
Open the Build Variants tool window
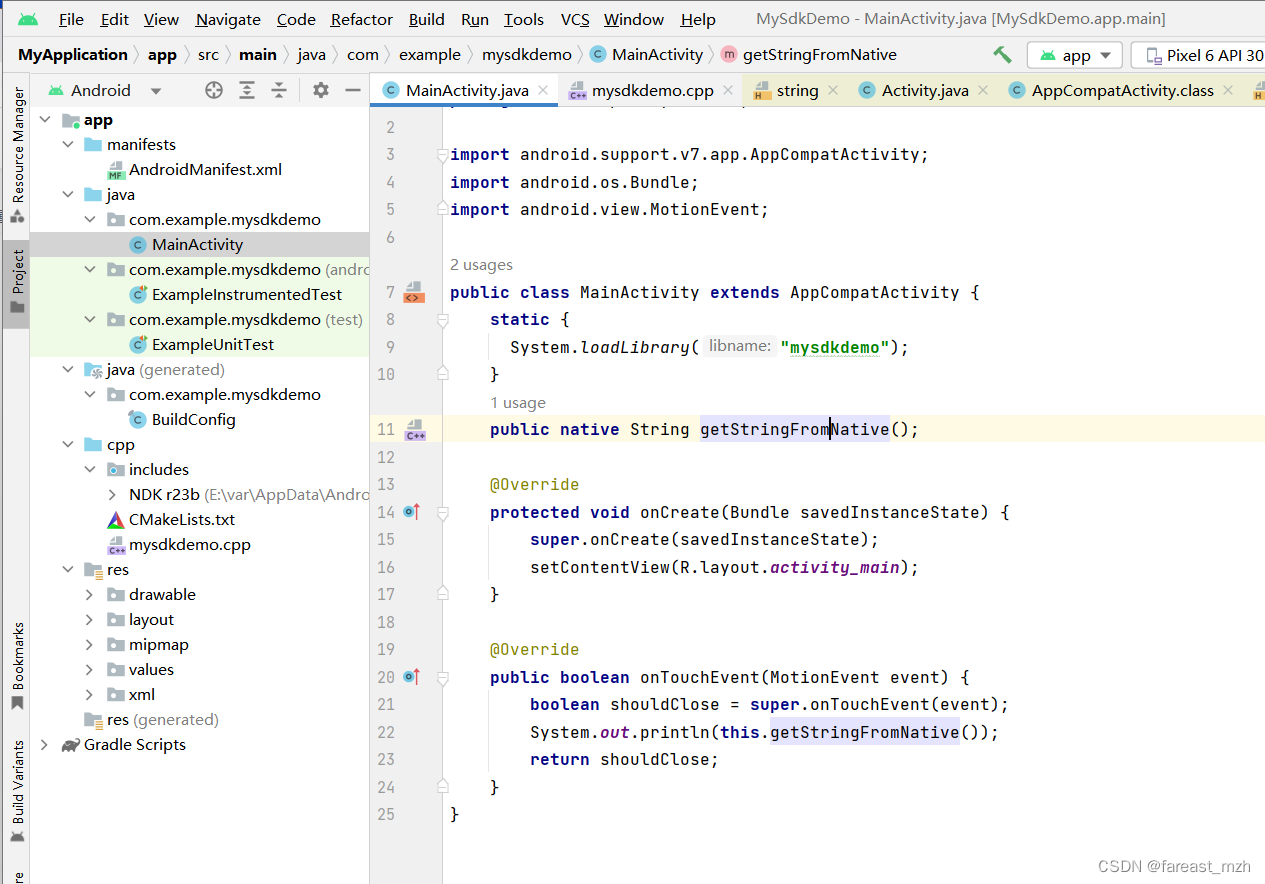click(17, 792)
